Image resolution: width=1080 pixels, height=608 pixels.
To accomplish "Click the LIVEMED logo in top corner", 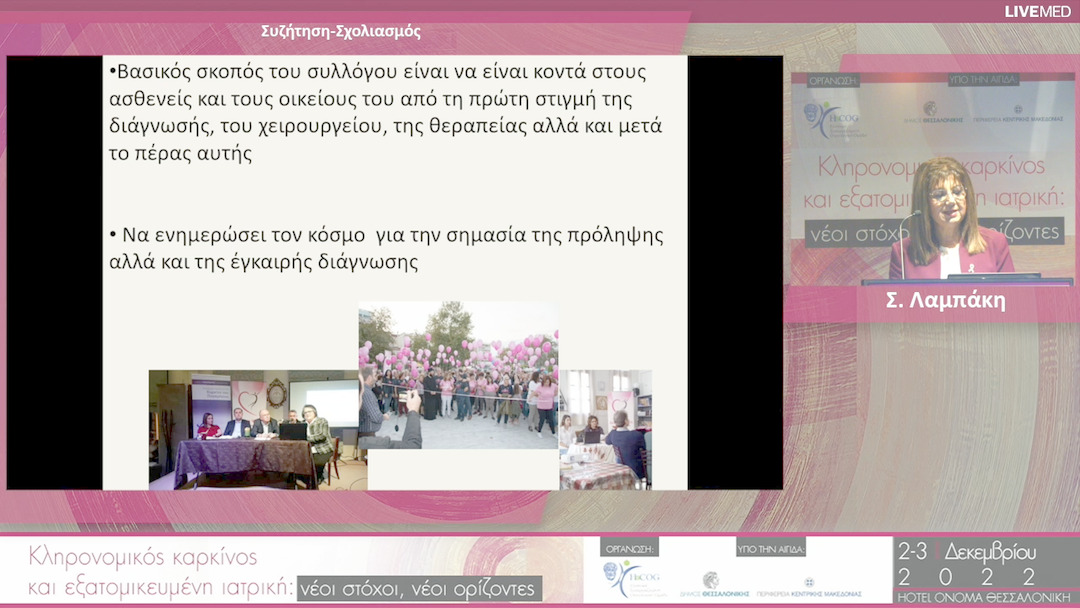I will click(x=1037, y=11).
